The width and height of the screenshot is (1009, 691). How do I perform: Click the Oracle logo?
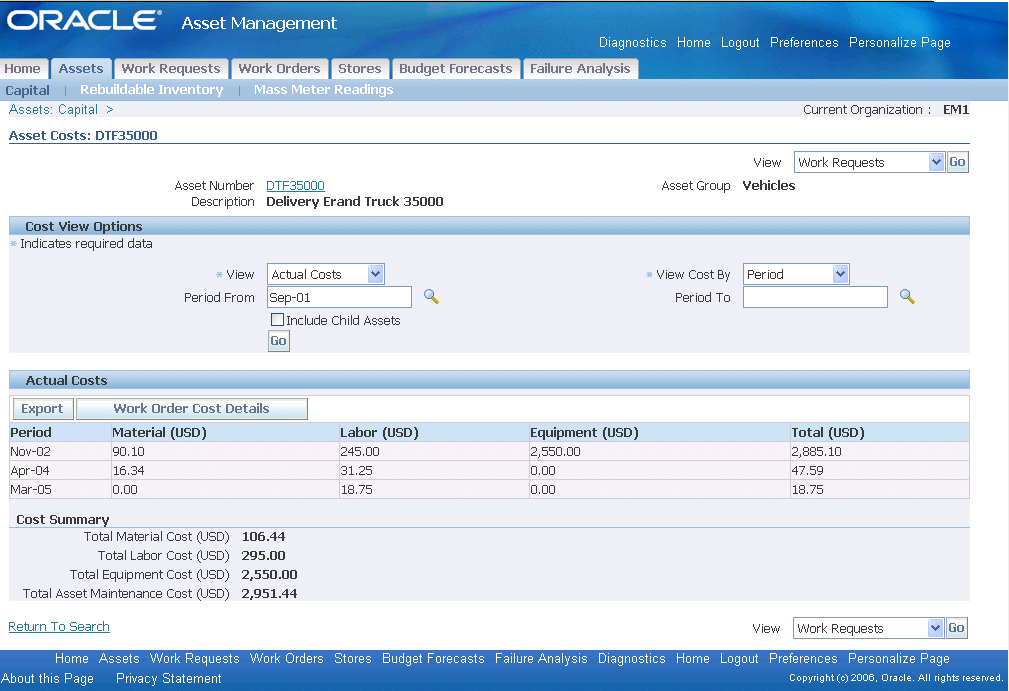[x=84, y=20]
